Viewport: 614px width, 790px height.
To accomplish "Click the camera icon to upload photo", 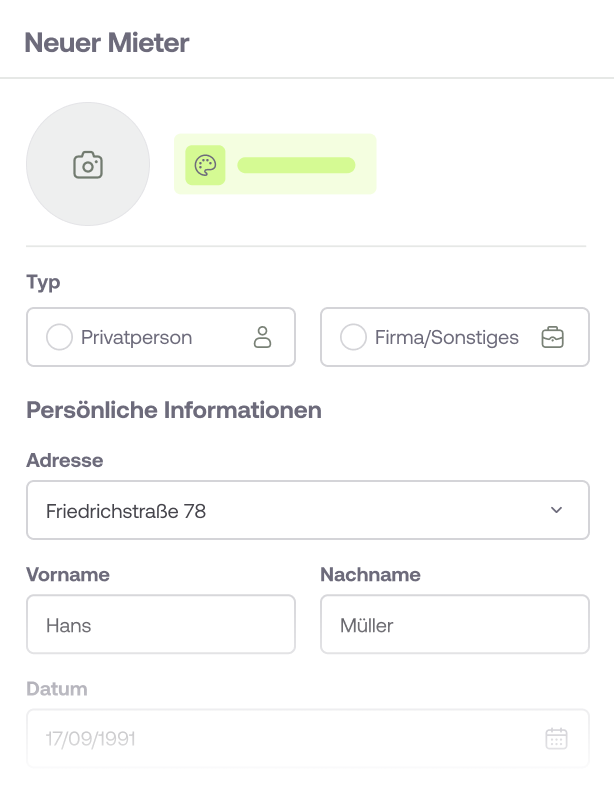I will pyautogui.click(x=88, y=165).
